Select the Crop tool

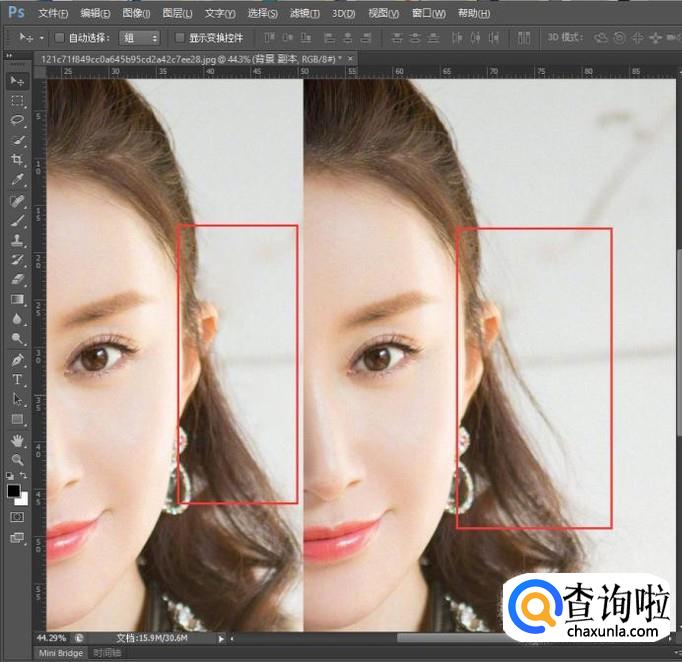(x=17, y=160)
